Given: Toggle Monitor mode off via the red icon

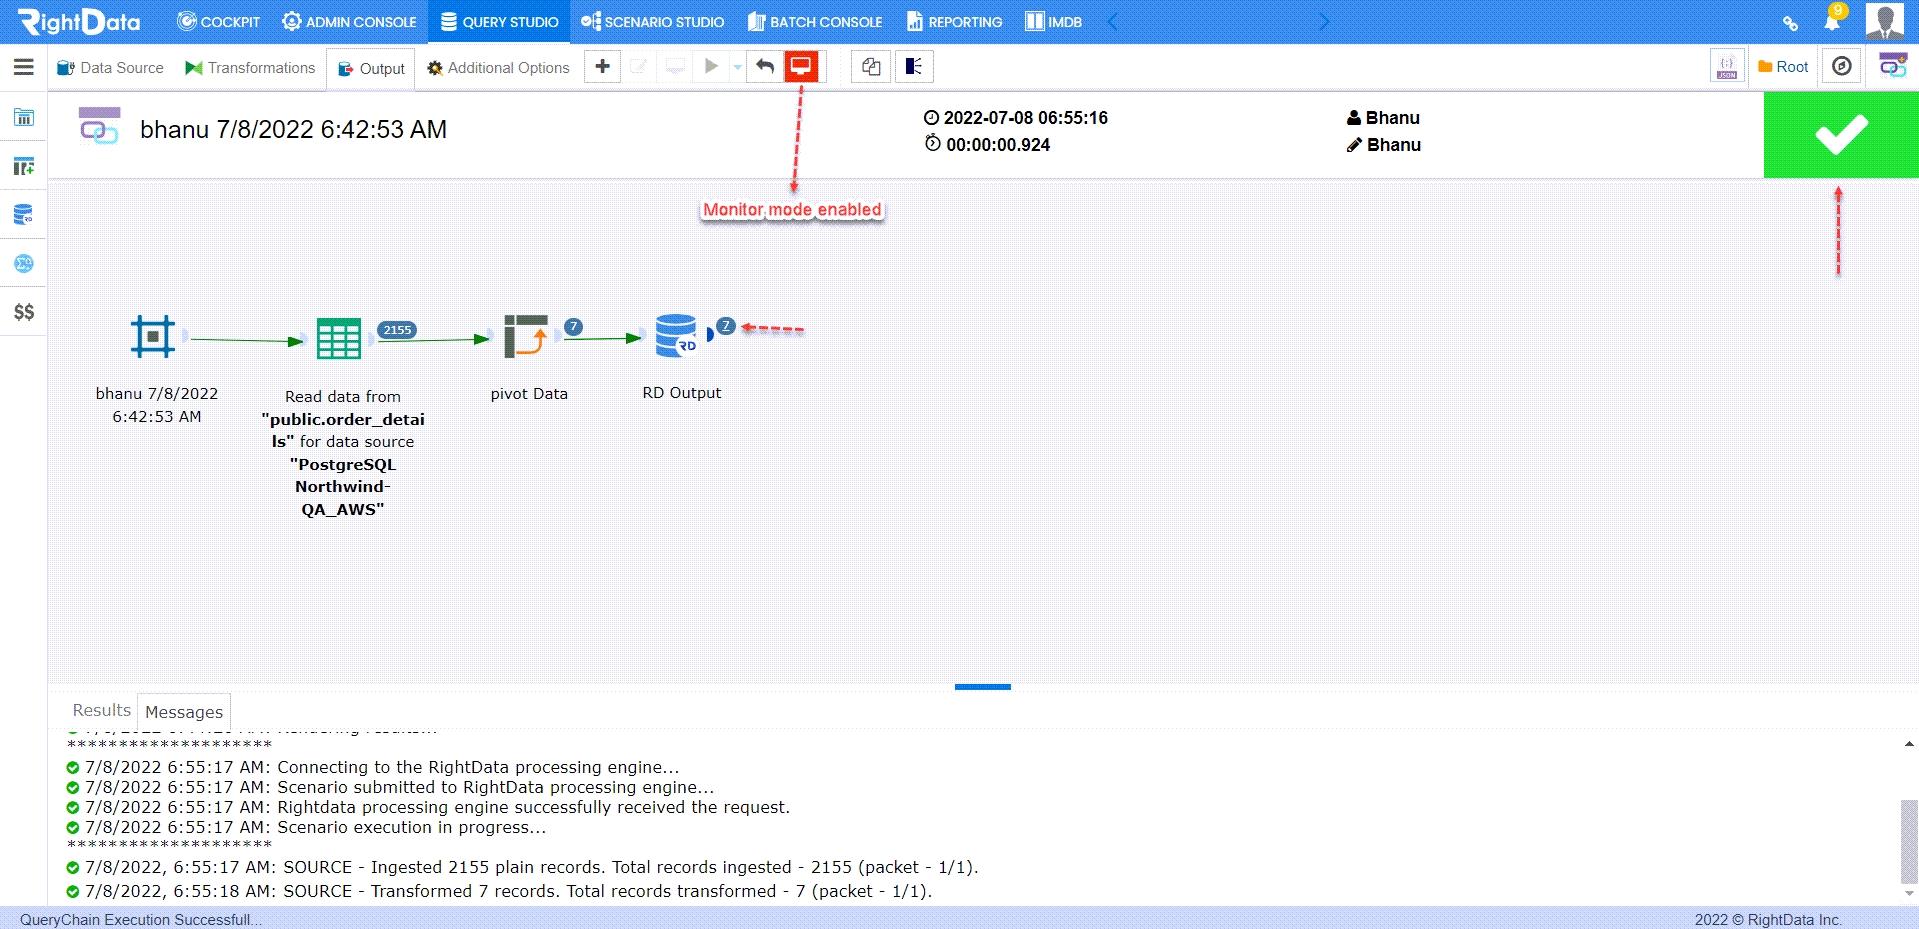Looking at the screenshot, I should (x=799, y=66).
